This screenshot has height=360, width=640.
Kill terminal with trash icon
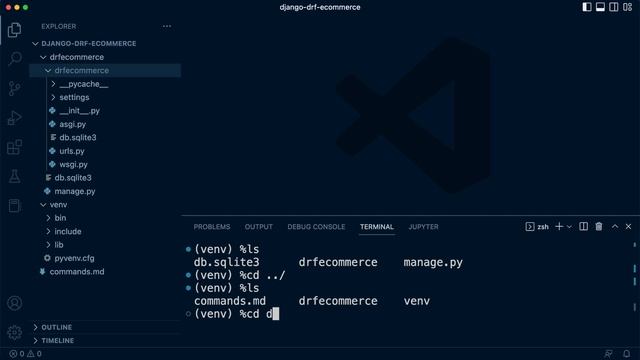[x=599, y=227]
